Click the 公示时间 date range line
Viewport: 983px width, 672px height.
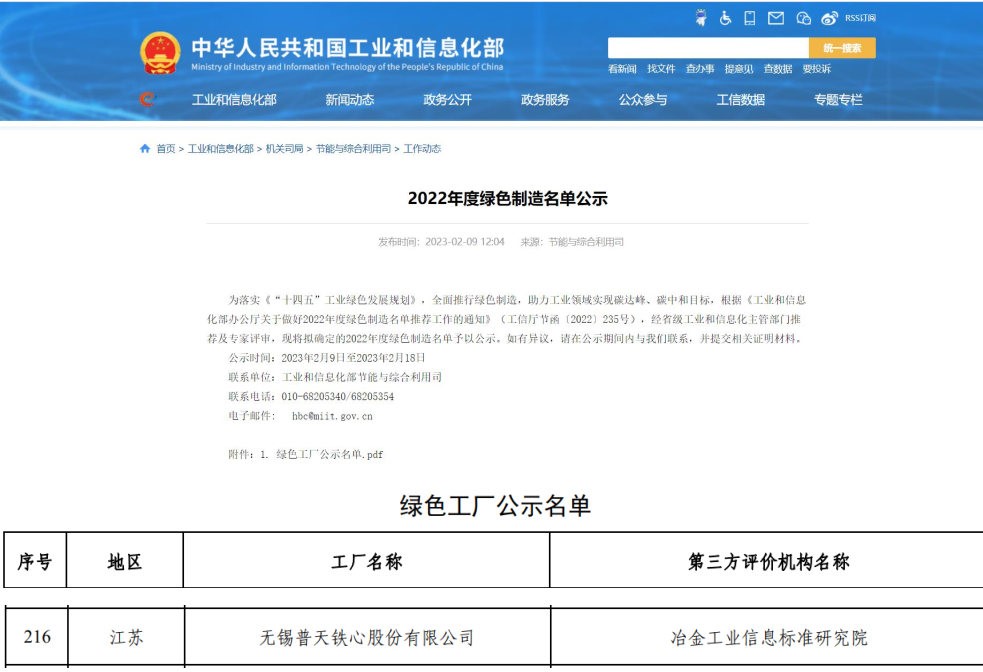(x=327, y=358)
